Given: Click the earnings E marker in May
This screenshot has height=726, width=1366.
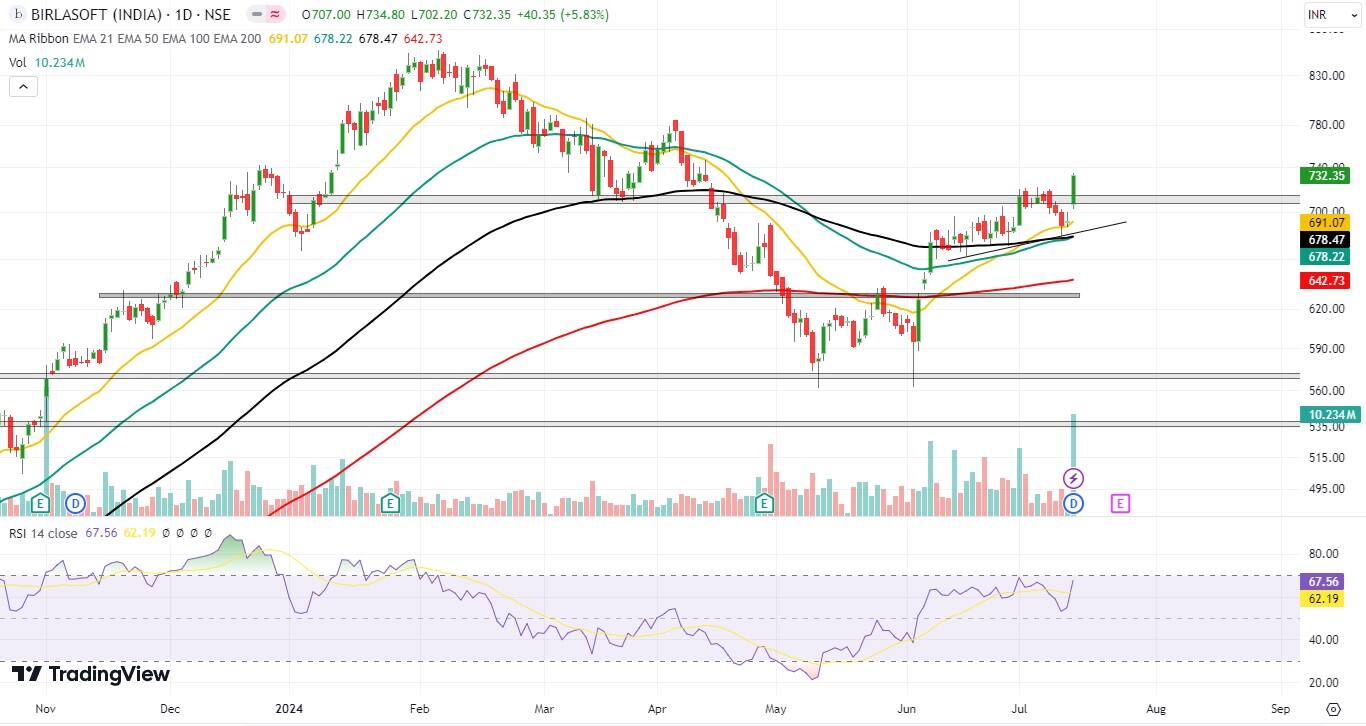Looking at the screenshot, I should point(765,503).
